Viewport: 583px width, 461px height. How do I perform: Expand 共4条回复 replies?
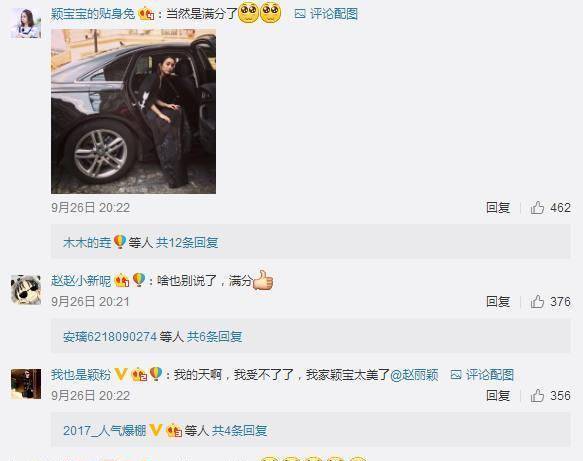(239, 431)
